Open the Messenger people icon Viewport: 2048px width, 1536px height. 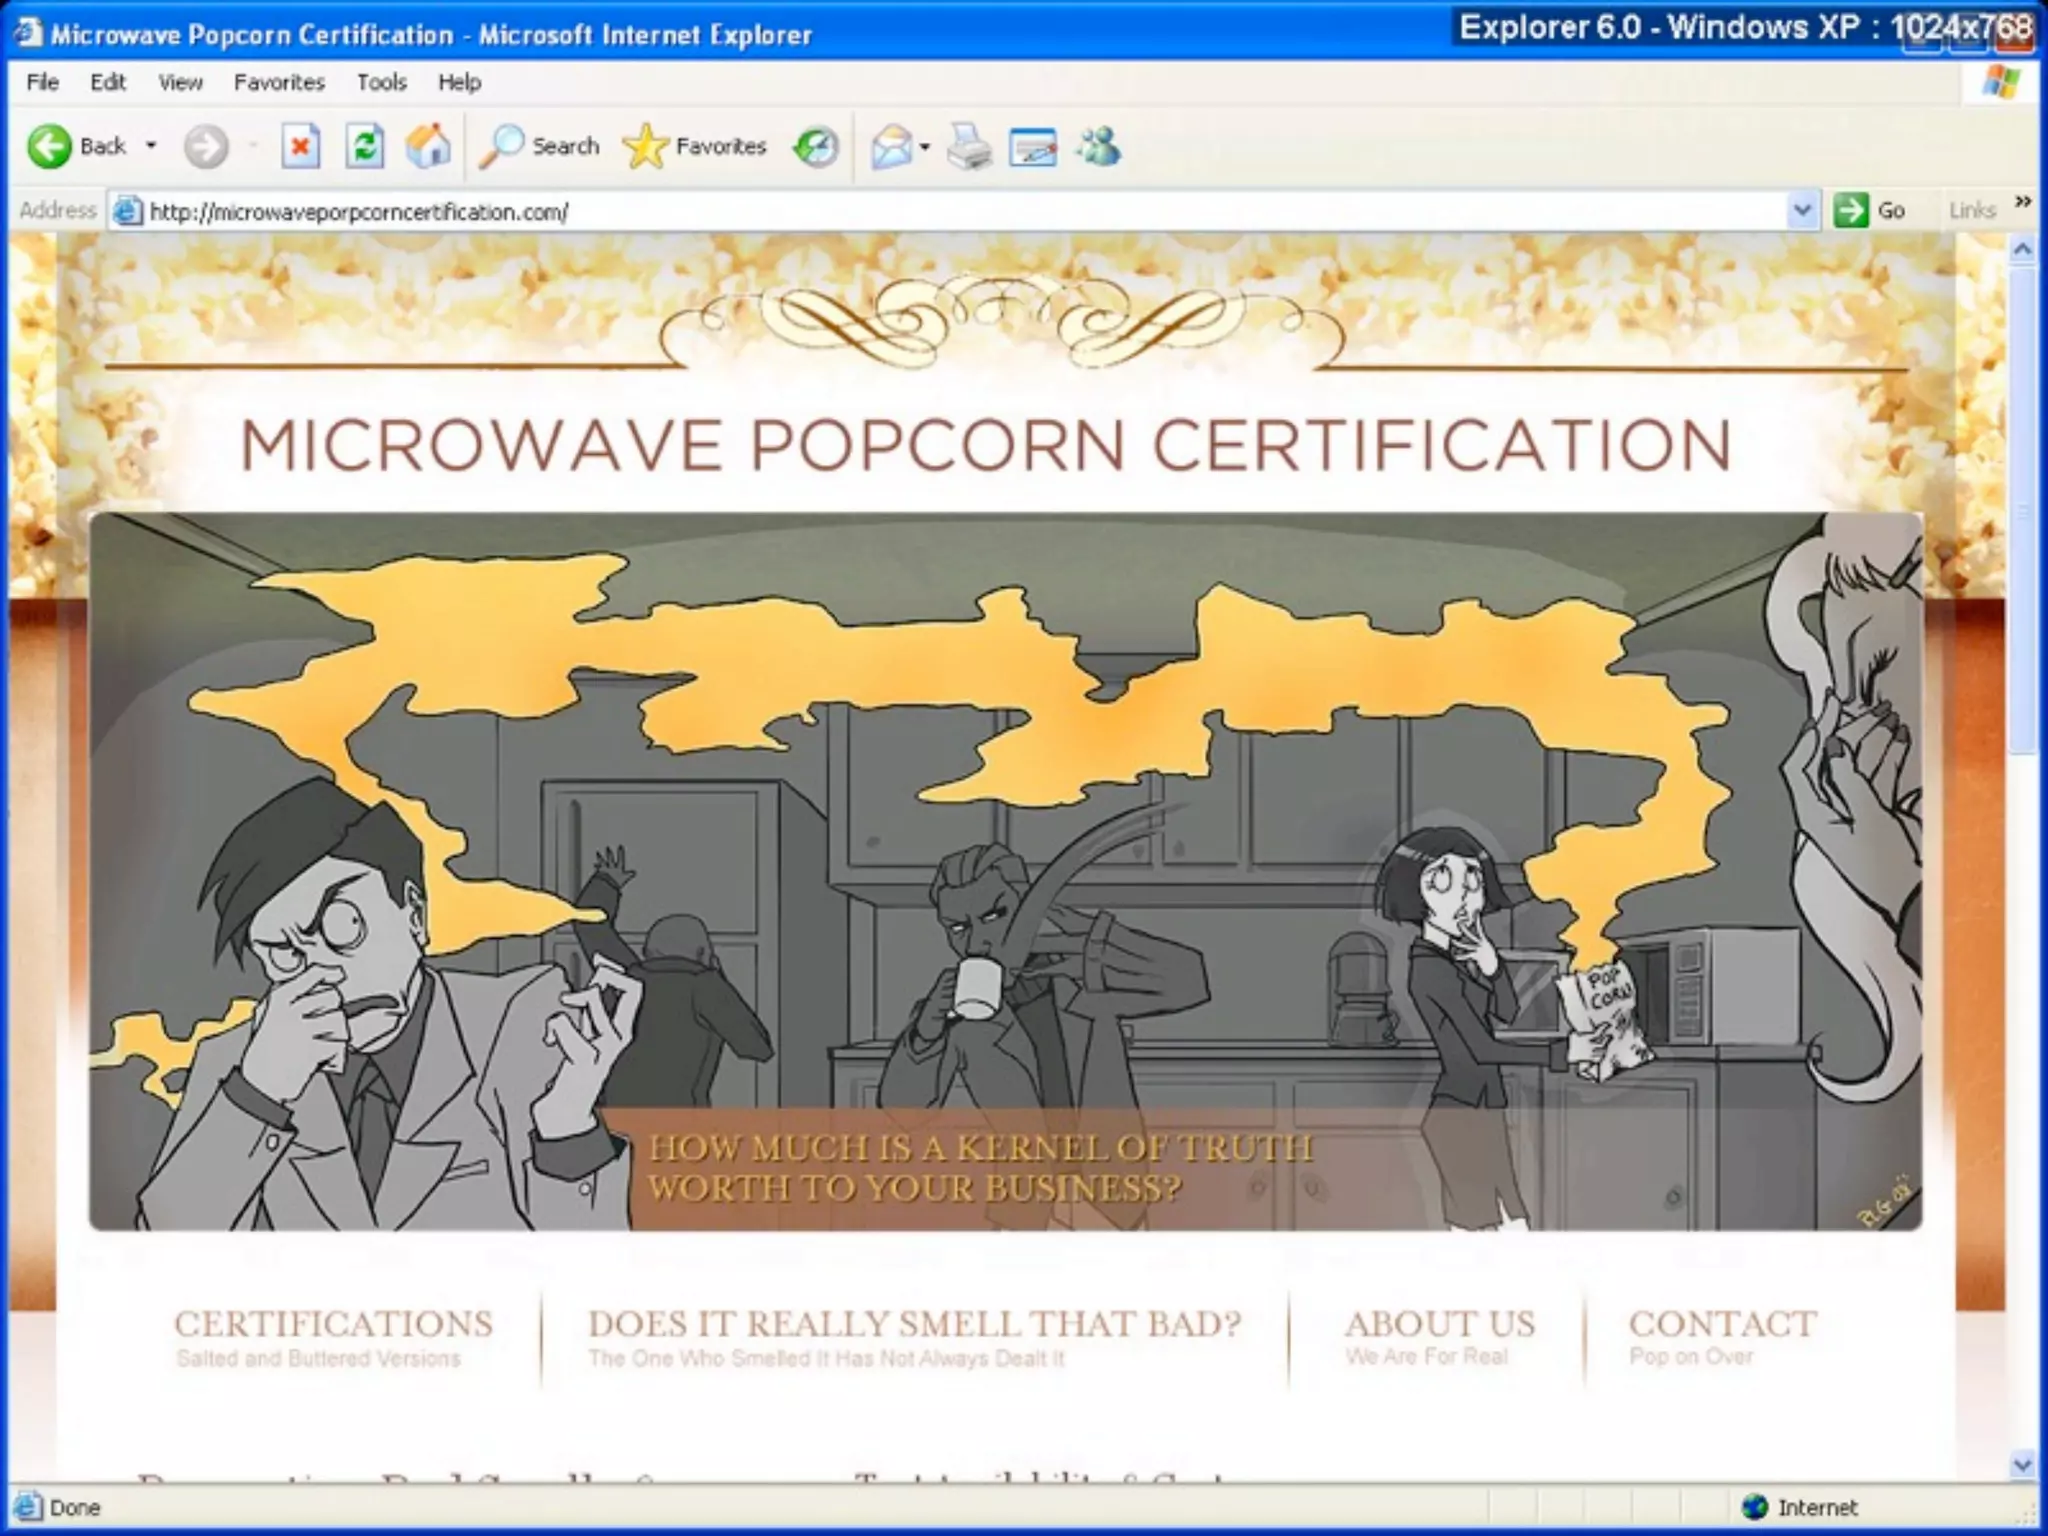point(1098,147)
